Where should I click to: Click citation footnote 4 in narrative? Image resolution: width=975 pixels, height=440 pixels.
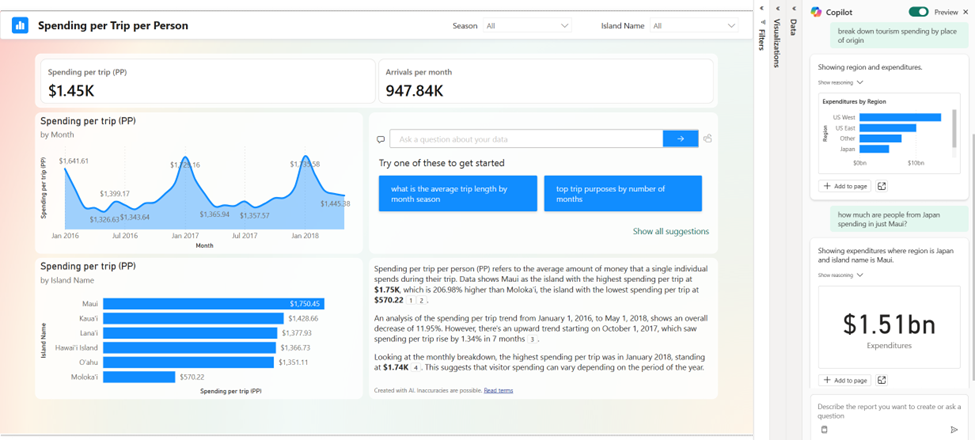click(x=415, y=368)
